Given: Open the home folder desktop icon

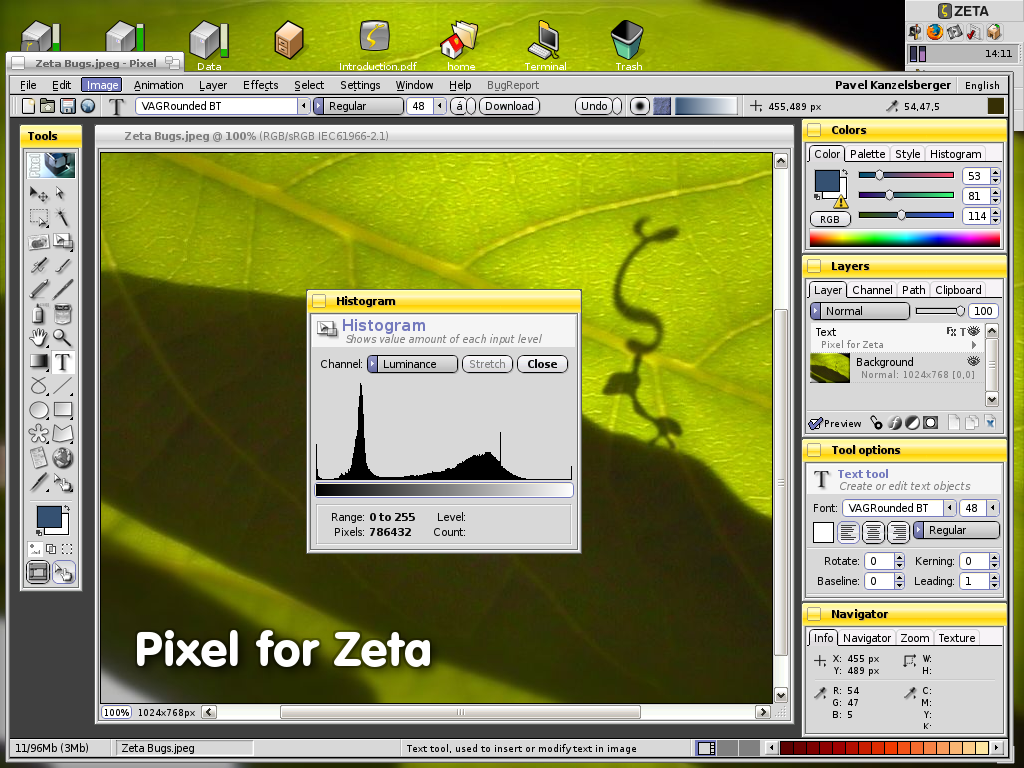Looking at the screenshot, I should click(x=460, y=44).
